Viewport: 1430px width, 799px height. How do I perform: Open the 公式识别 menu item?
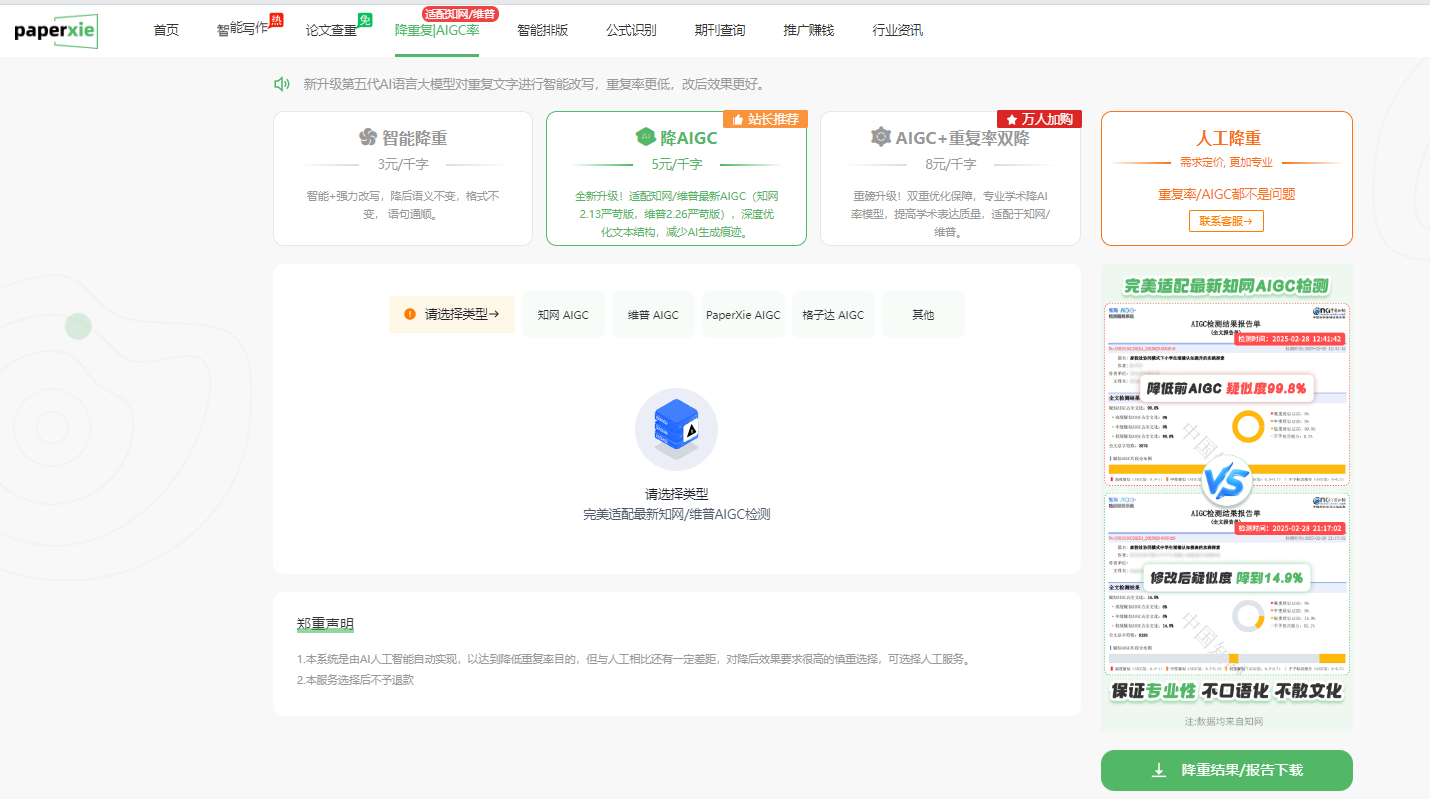[631, 30]
